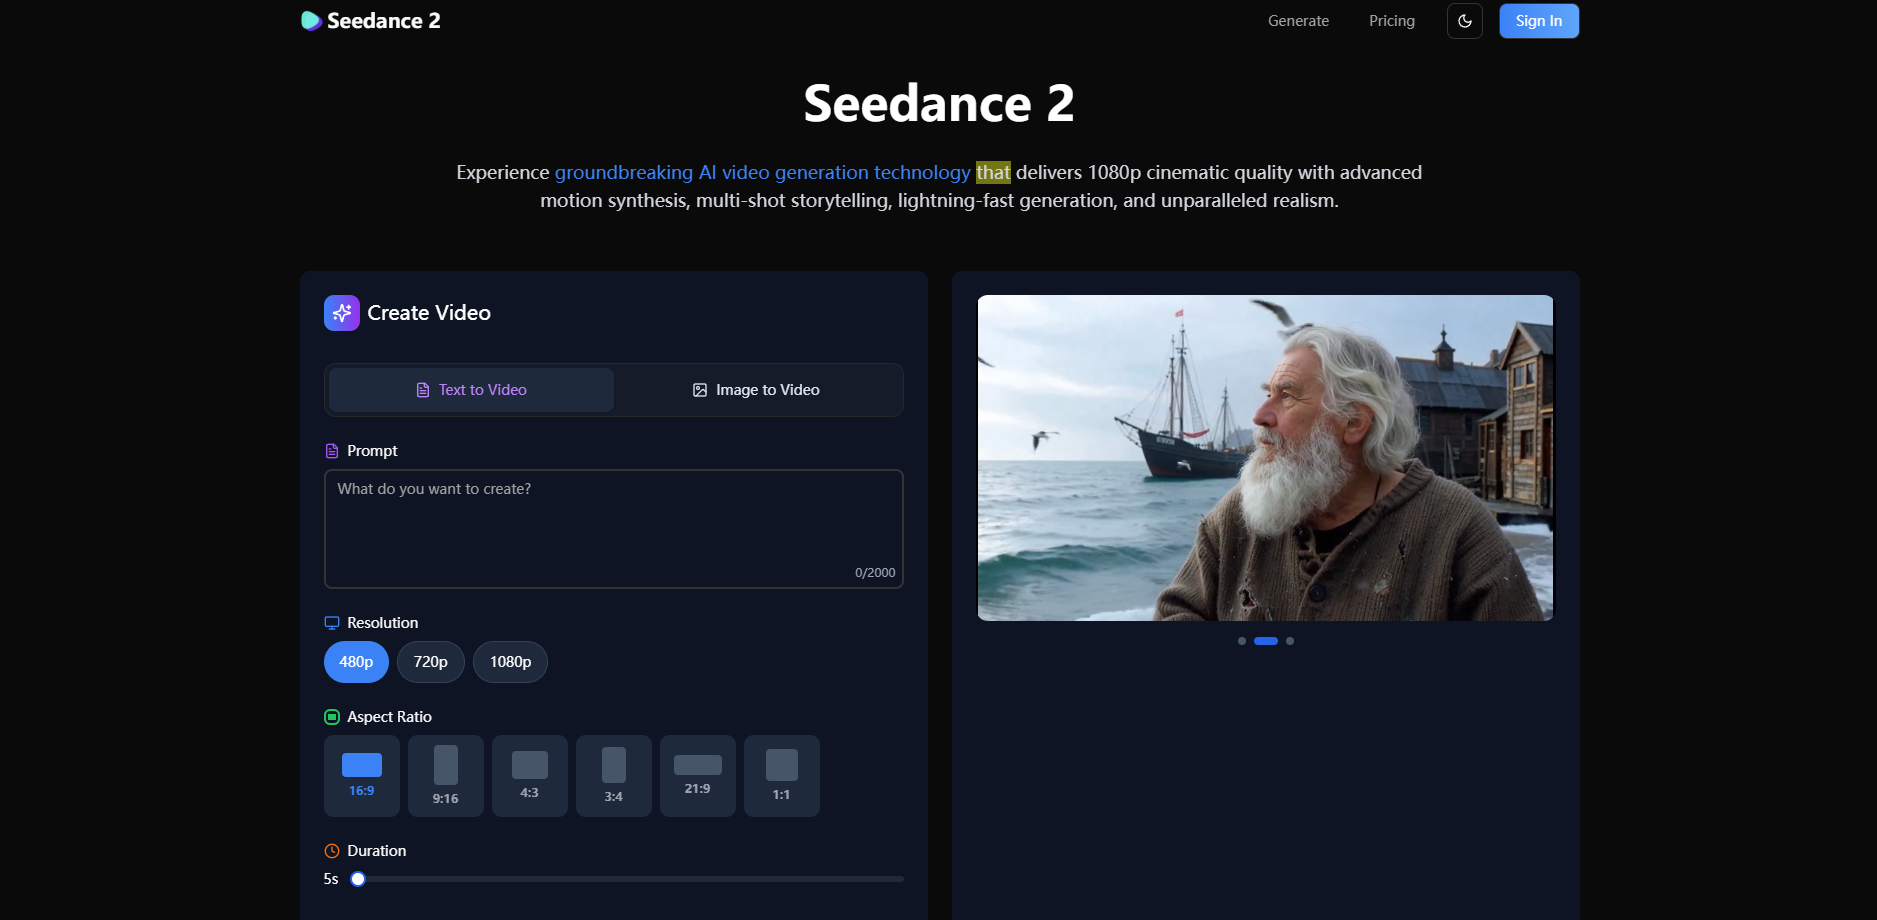The image size is (1877, 920).
Task: Click the Seedance 2 logo icon
Action: point(310,20)
